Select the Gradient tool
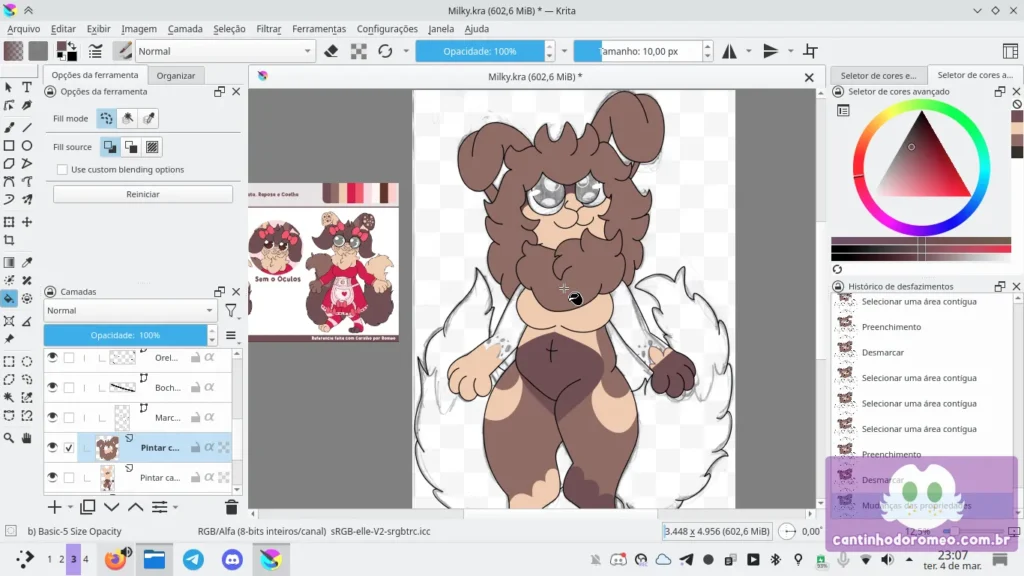The height and width of the screenshot is (576, 1024). click(9, 263)
